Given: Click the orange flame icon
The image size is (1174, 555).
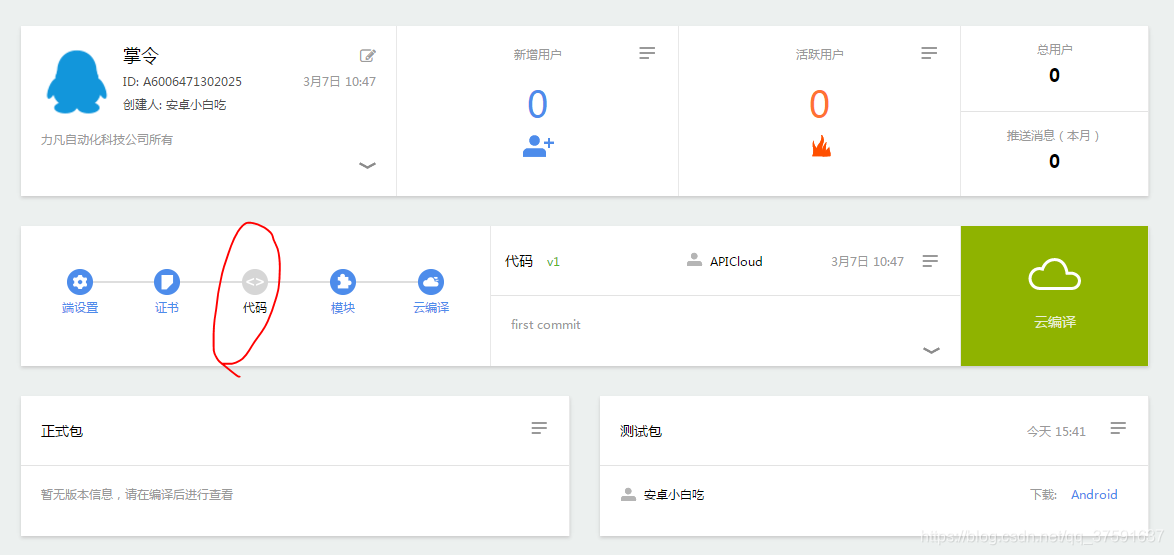Looking at the screenshot, I should 821,146.
